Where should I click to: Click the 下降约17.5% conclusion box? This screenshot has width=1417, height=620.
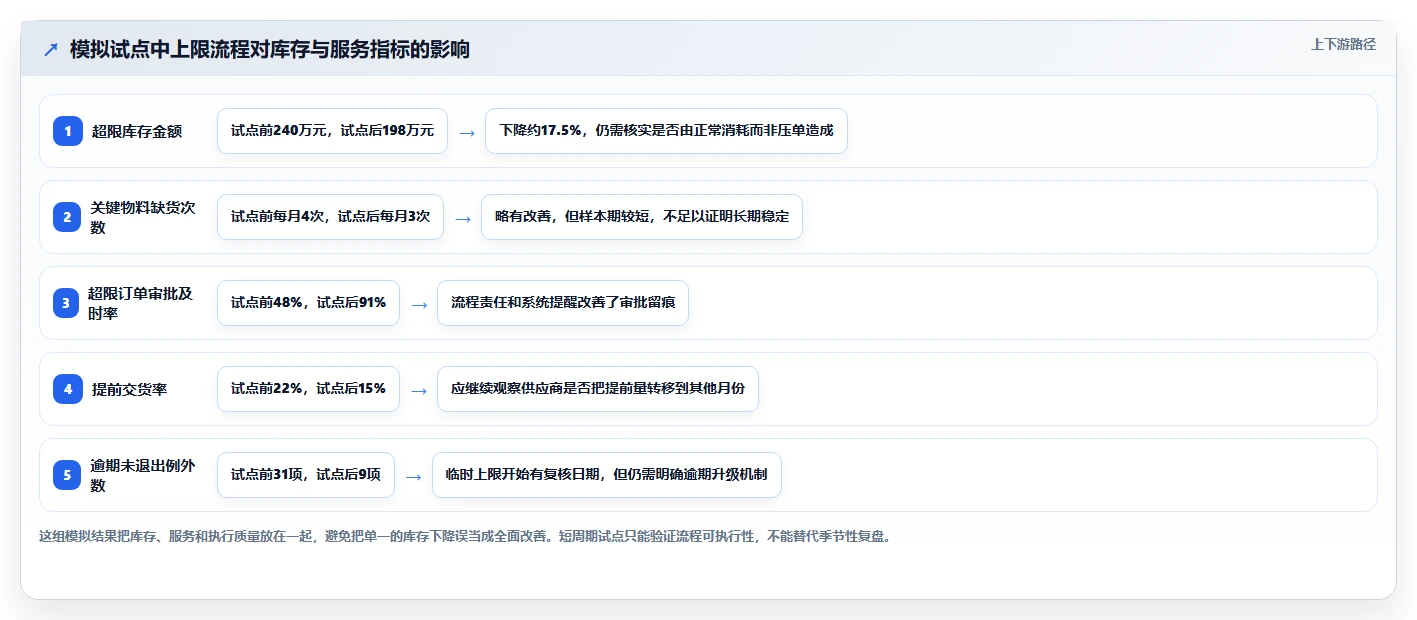tap(666, 131)
